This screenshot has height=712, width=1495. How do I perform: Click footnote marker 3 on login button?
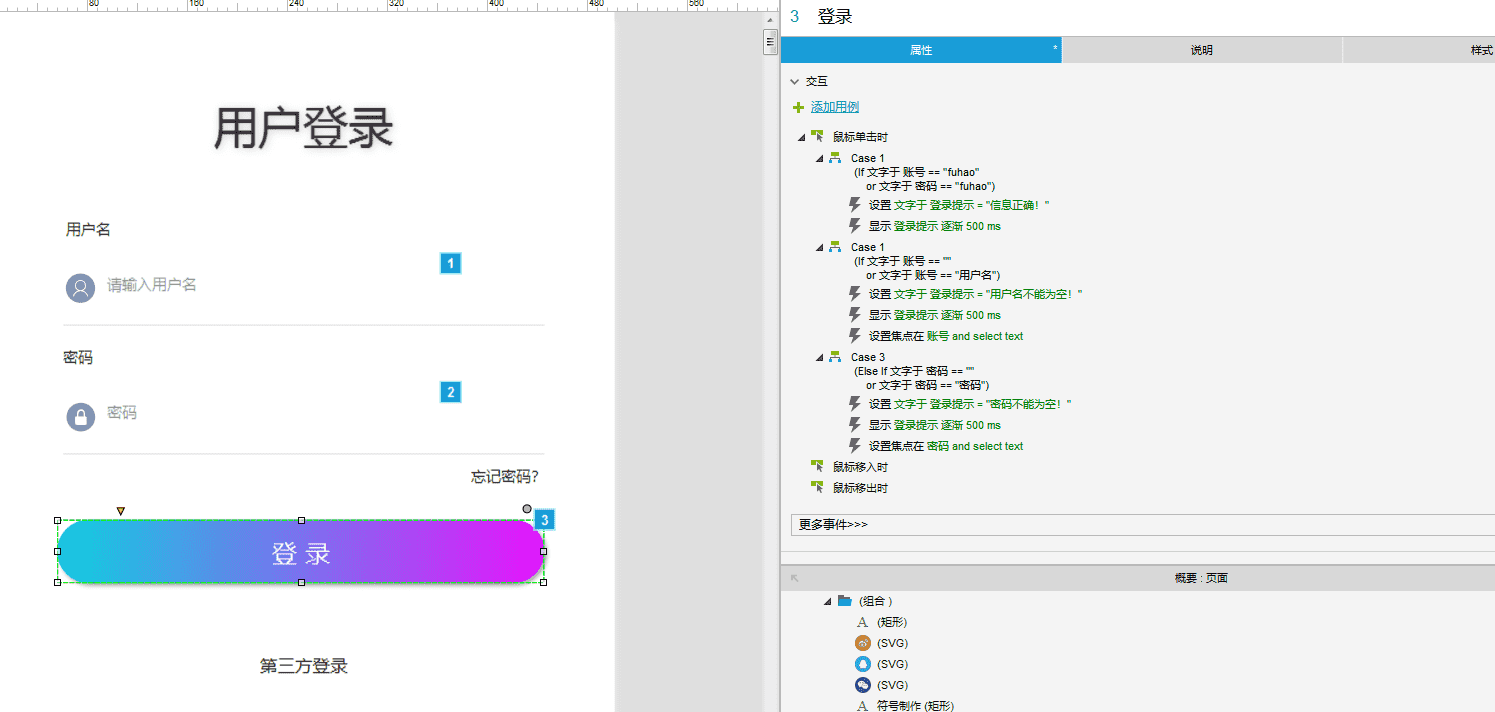coord(544,520)
